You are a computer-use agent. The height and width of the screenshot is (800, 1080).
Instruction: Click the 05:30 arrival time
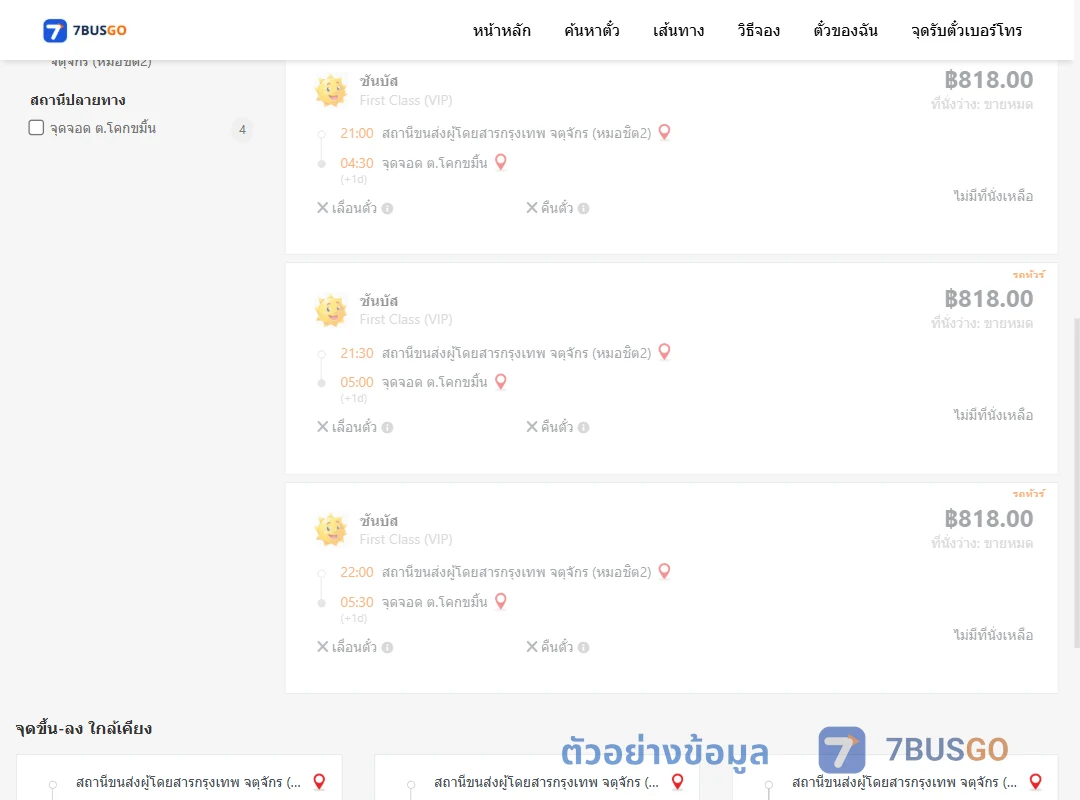coord(357,602)
